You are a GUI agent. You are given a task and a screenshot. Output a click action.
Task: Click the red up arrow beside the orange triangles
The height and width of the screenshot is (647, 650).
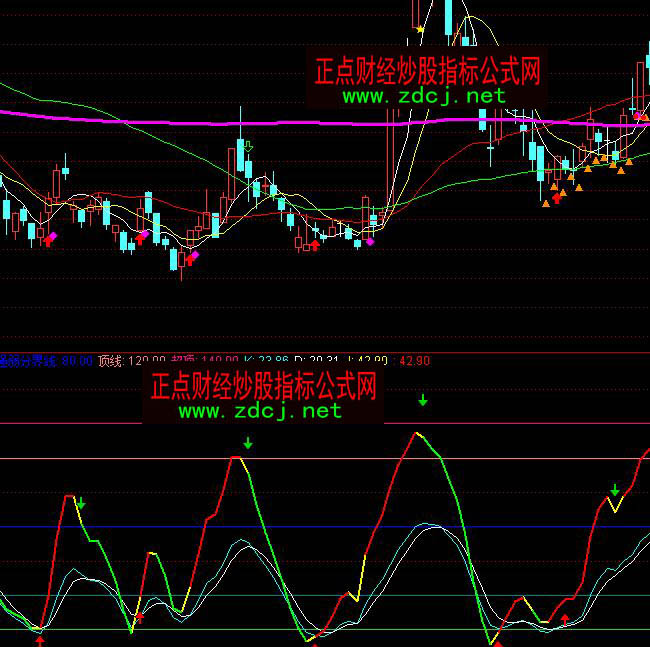click(x=556, y=197)
